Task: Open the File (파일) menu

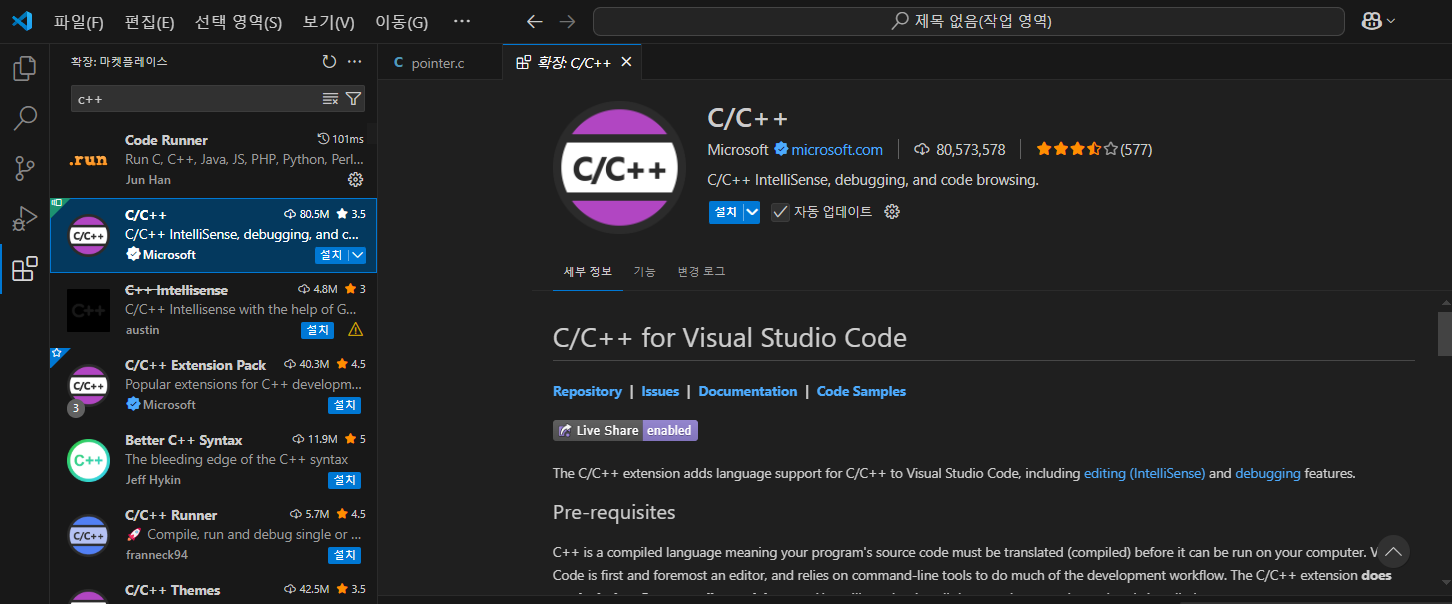Action: click(78, 22)
